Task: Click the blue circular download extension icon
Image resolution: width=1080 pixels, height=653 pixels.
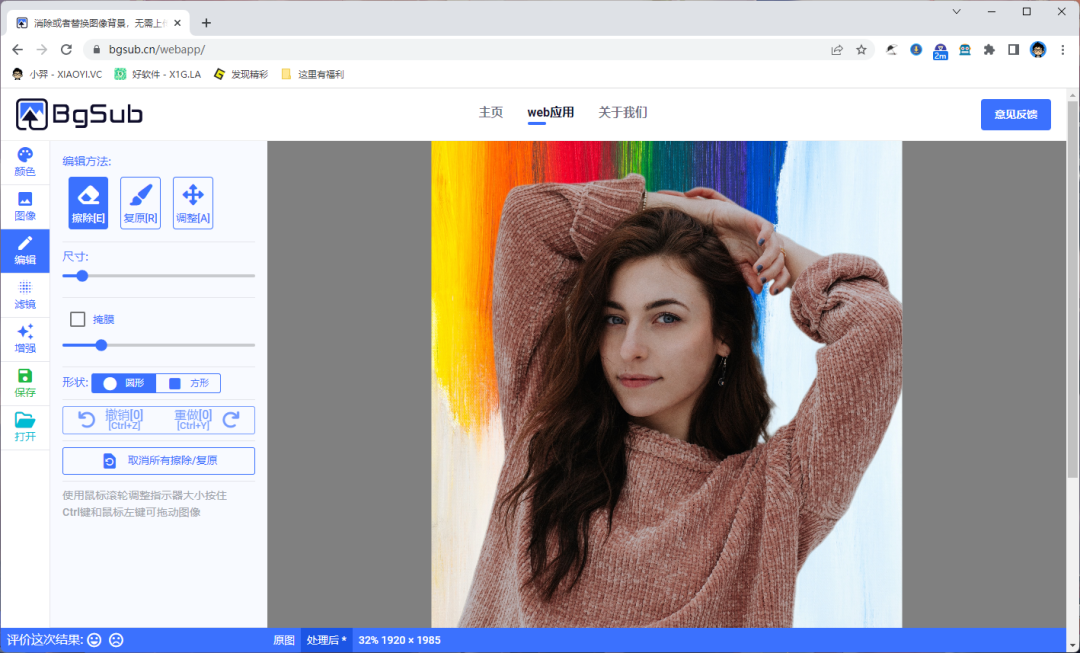Action: pos(916,50)
